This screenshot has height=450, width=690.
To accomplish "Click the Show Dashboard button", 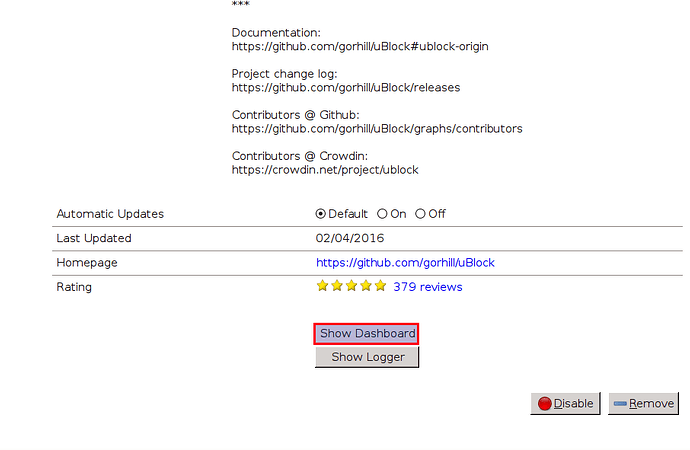I will 367,333.
